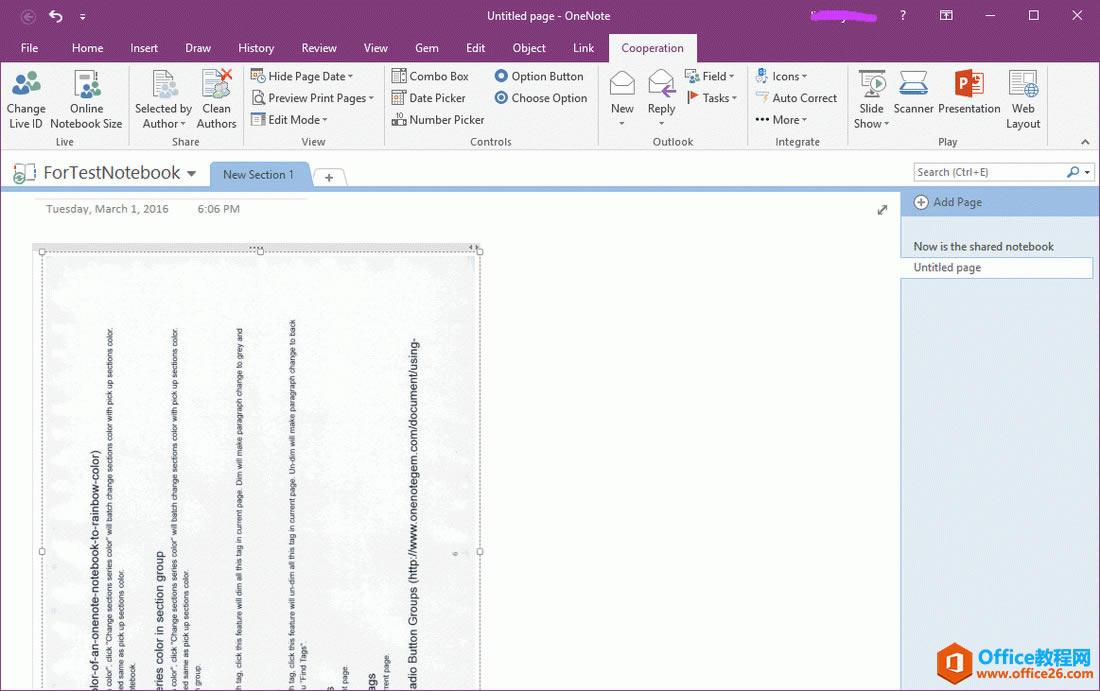Collapse the ribbon using chevron
This screenshot has height=691, width=1100.
pyautogui.click(x=1085, y=142)
